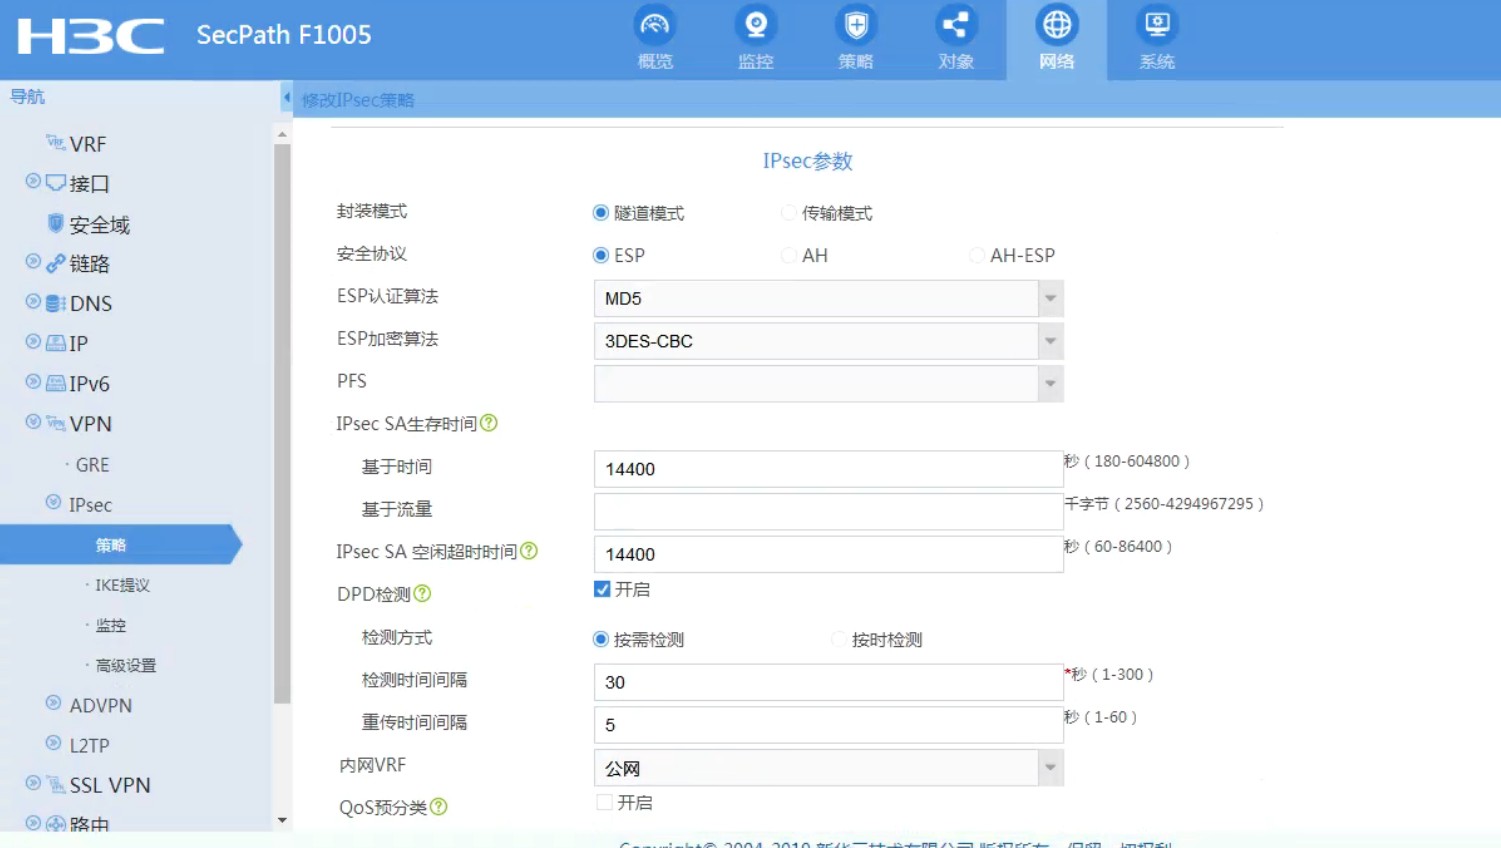Click the 基于时间 lifetime field
This screenshot has height=848, width=1501.
point(828,469)
